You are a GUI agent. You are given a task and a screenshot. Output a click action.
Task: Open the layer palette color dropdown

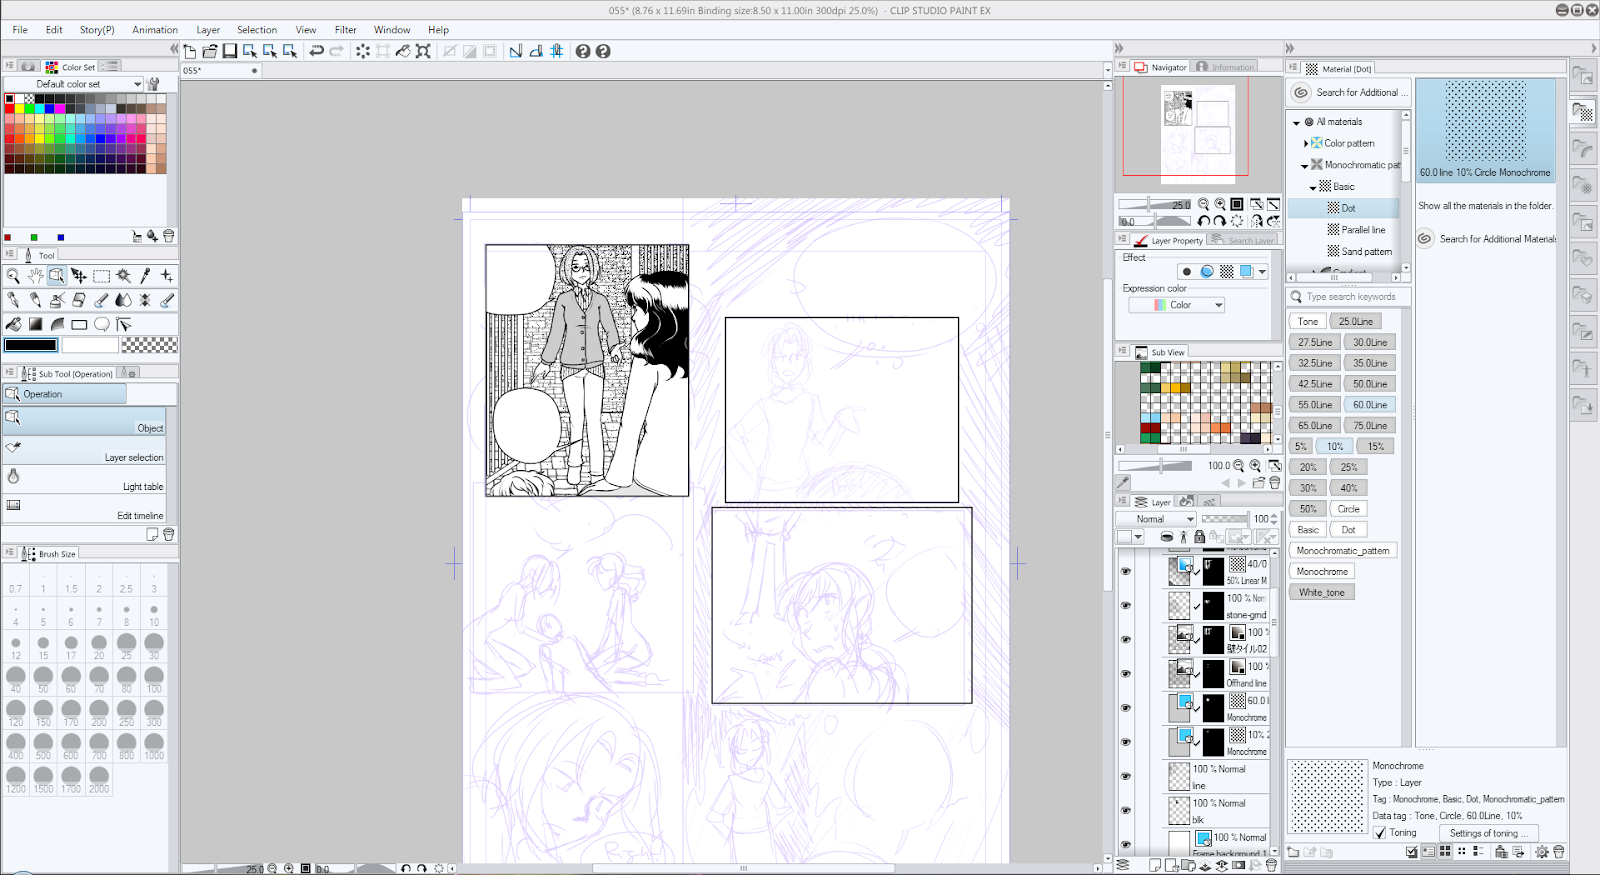point(1130,537)
